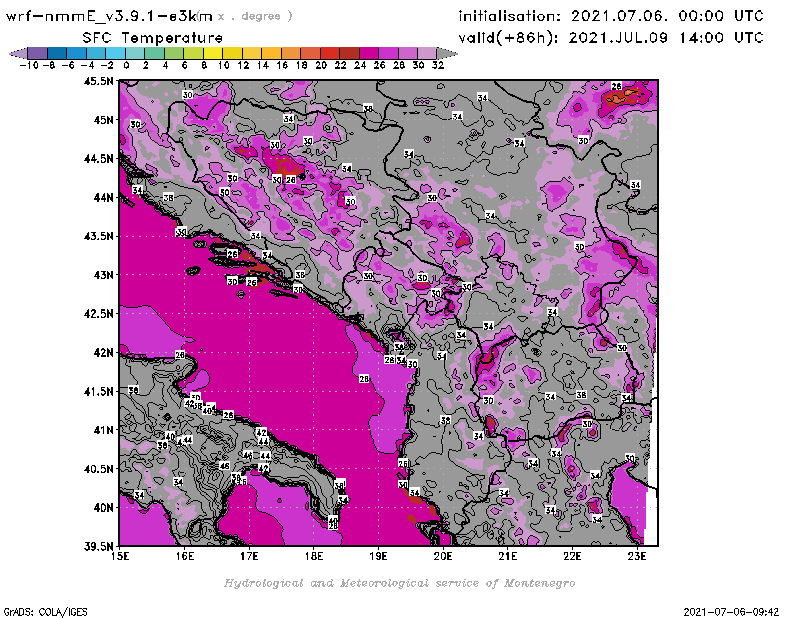Click the legend swatch between -10 and -8
This screenshot has height=618, width=800.
coord(38,53)
